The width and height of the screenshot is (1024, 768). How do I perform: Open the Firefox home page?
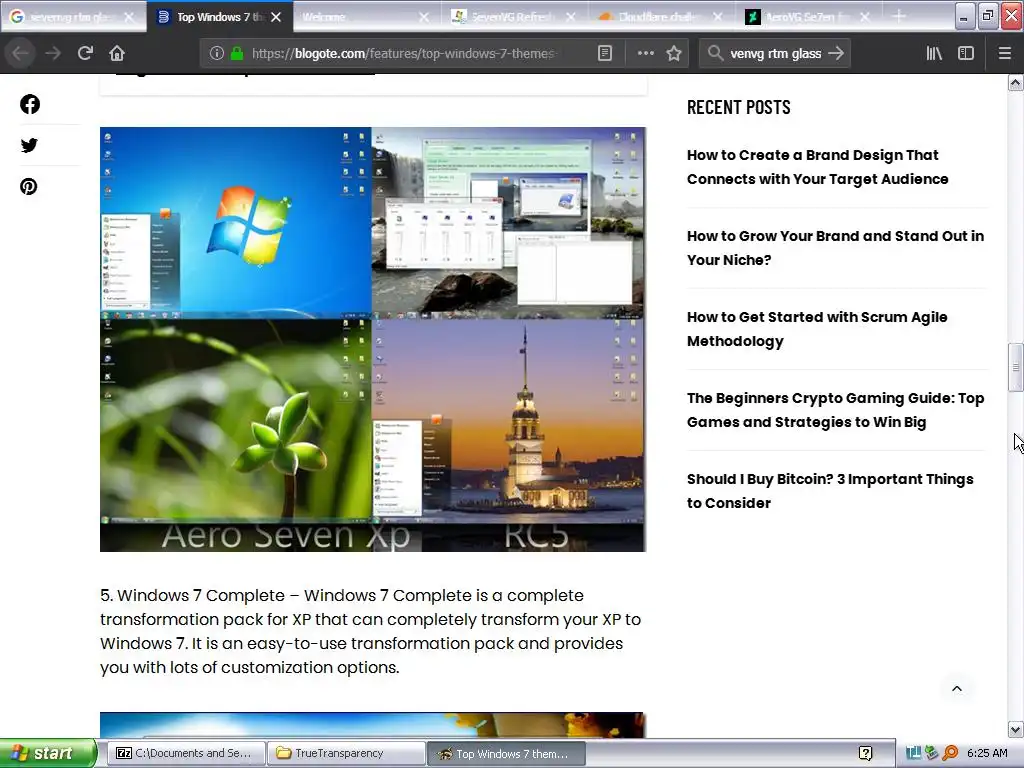coord(117,53)
